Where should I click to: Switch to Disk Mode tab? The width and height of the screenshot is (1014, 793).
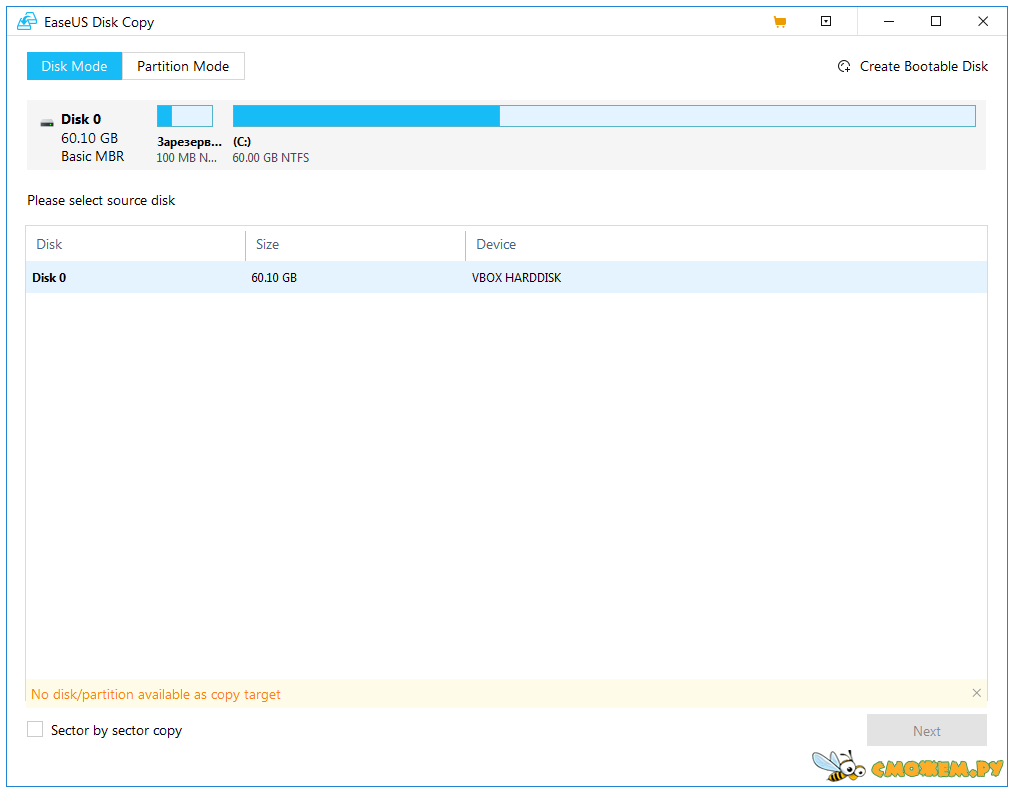74,66
